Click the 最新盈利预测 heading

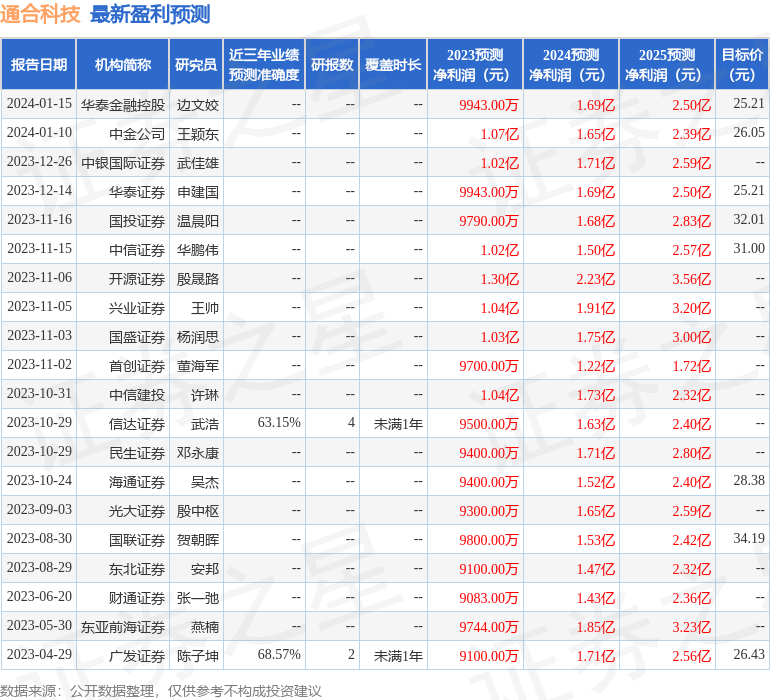point(150,14)
